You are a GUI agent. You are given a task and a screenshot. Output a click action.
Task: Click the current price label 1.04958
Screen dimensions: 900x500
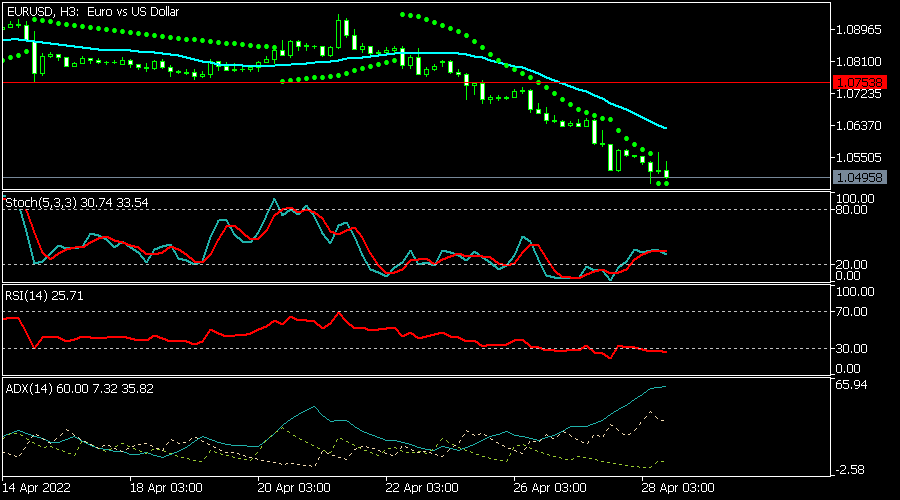coord(859,177)
